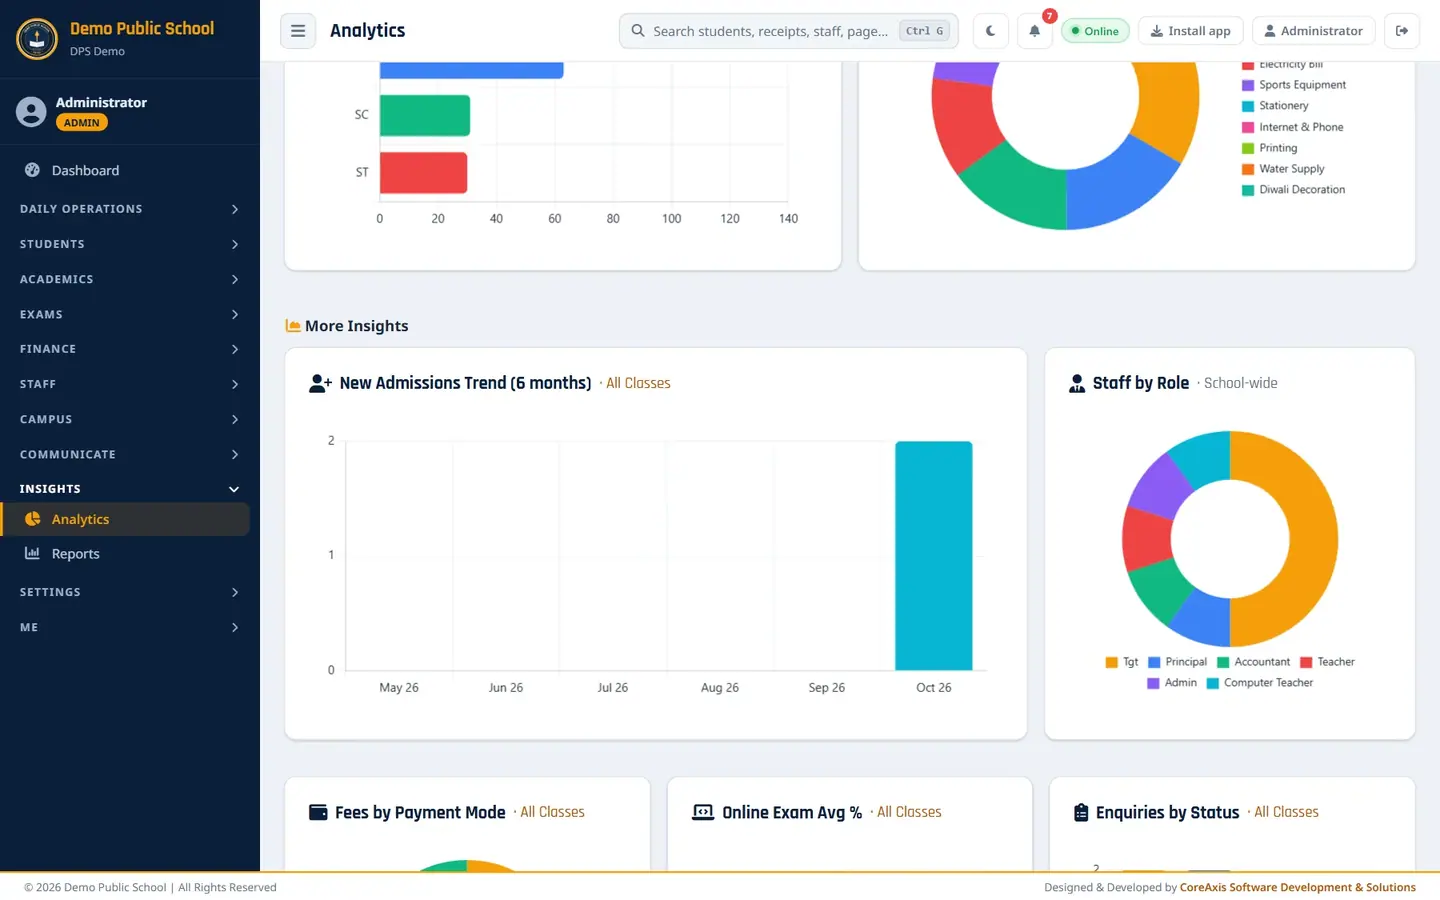This screenshot has width=1440, height=900.
Task: Select the Analytics menu item
Action: (125, 519)
